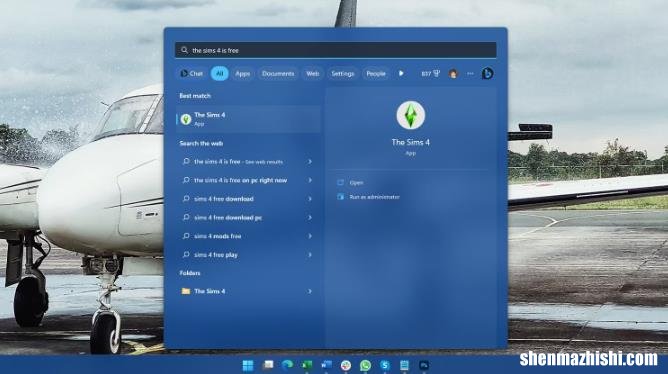This screenshot has width=668, height=374.
Task: Open Word from the taskbar
Action: pyautogui.click(x=326, y=365)
